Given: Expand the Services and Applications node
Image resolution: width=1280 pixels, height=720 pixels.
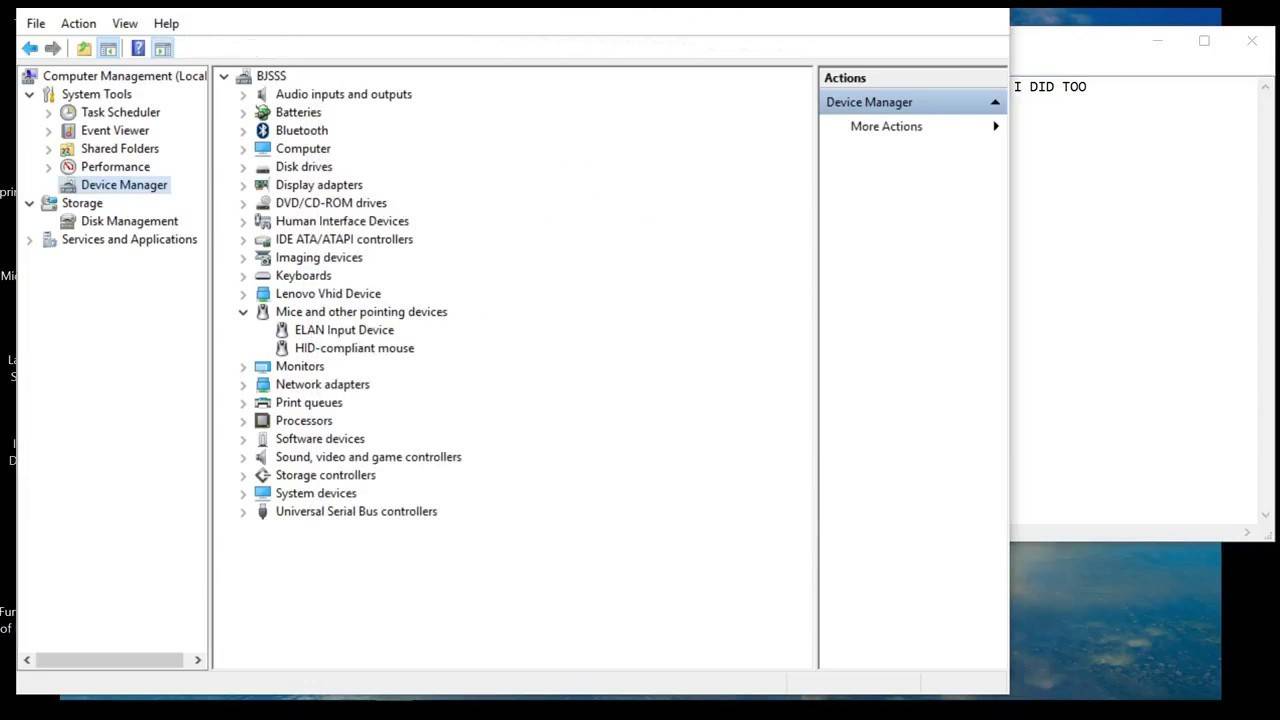Looking at the screenshot, I should point(30,239).
